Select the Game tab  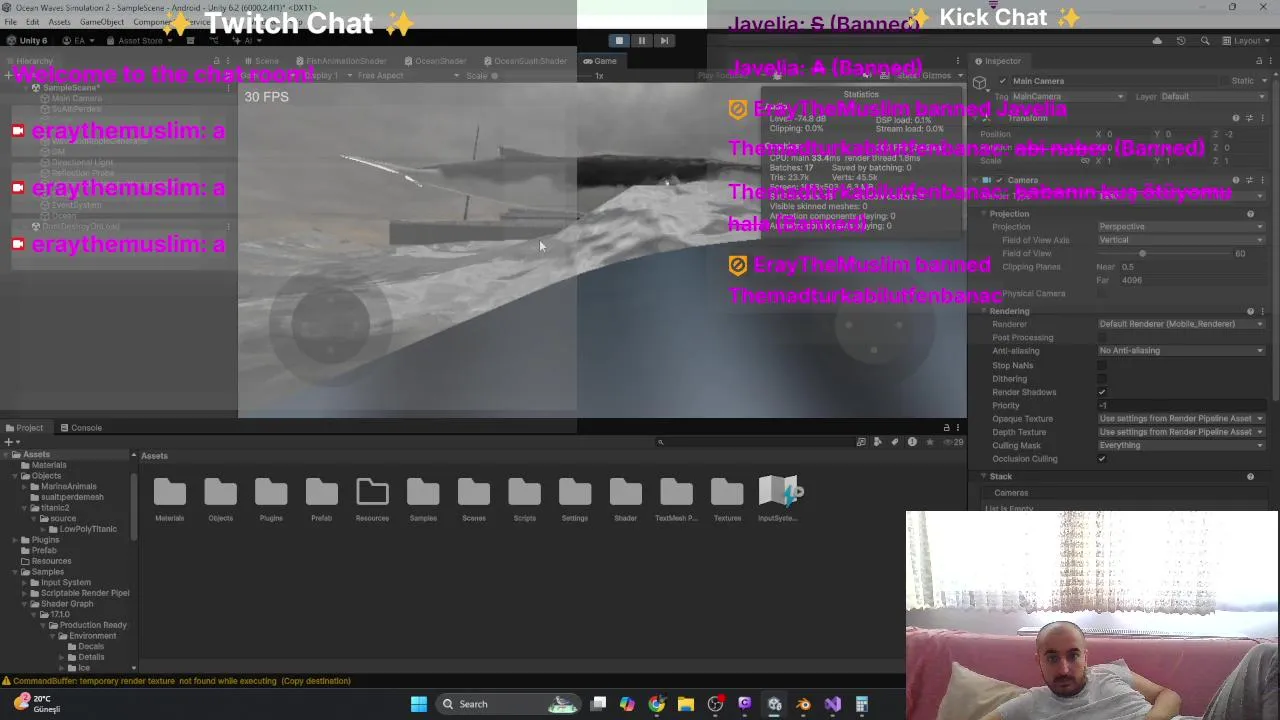[601, 61]
